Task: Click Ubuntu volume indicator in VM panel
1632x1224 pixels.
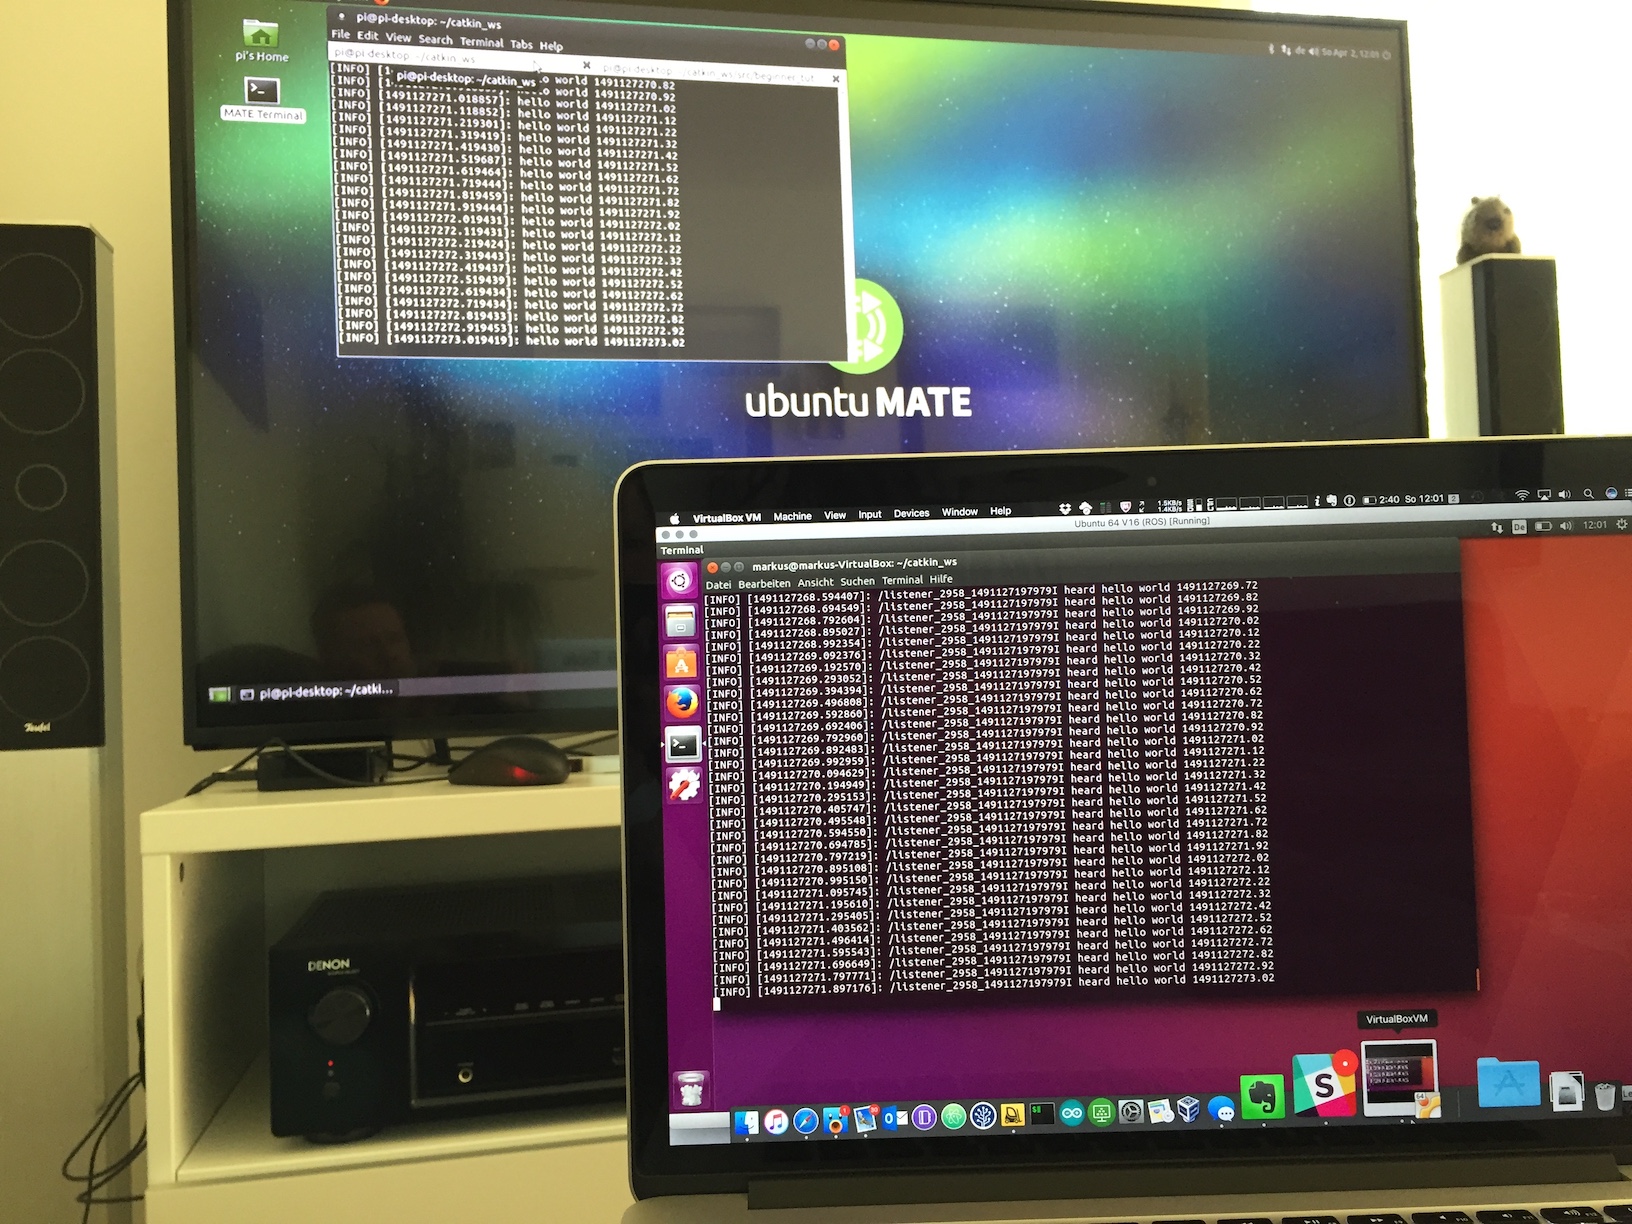Action: click(1565, 525)
